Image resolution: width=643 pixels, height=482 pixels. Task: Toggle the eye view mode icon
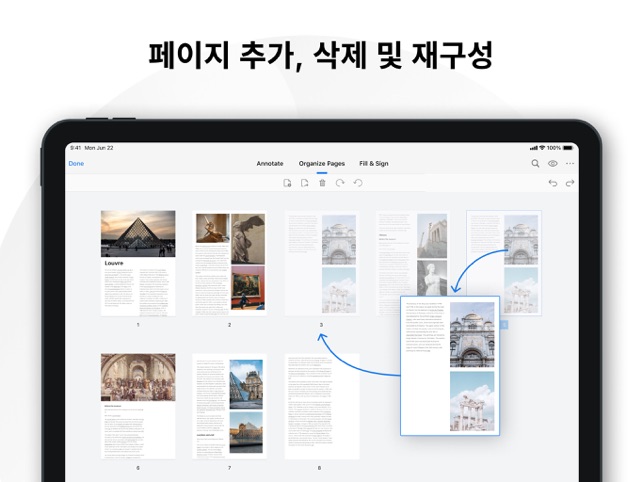(x=552, y=163)
